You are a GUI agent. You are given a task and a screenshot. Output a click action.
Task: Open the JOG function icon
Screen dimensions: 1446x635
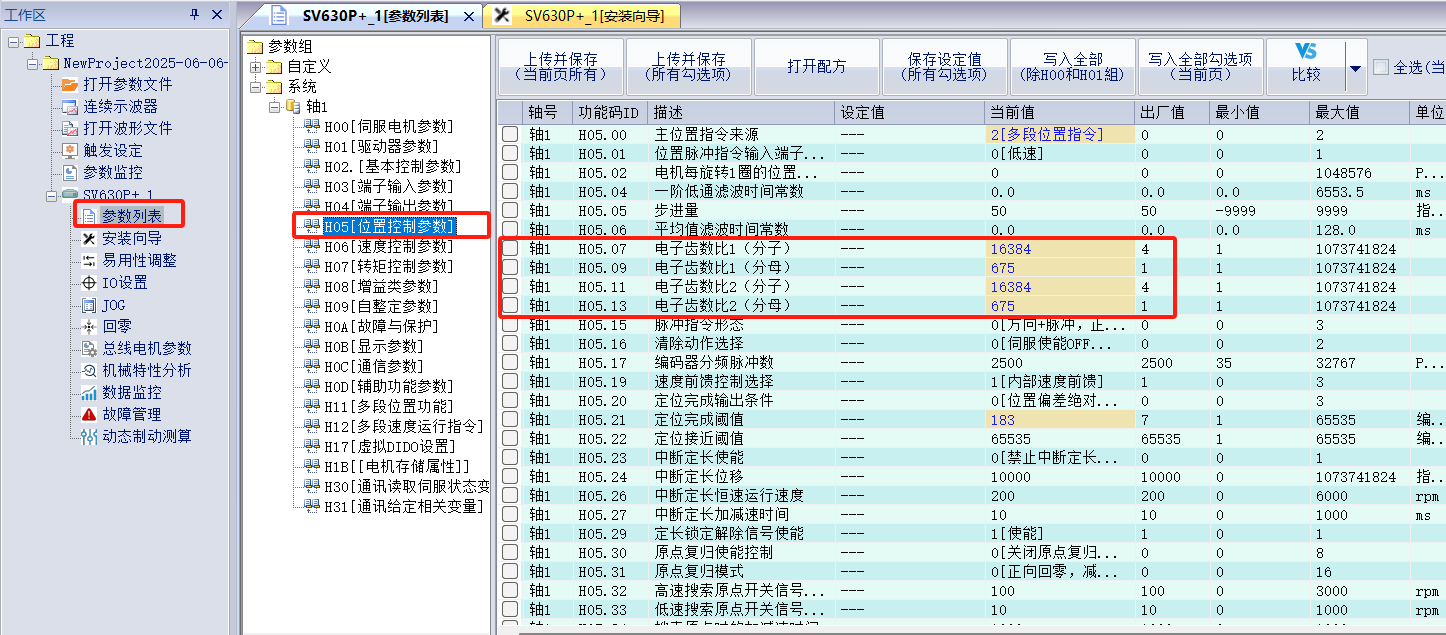(x=90, y=305)
